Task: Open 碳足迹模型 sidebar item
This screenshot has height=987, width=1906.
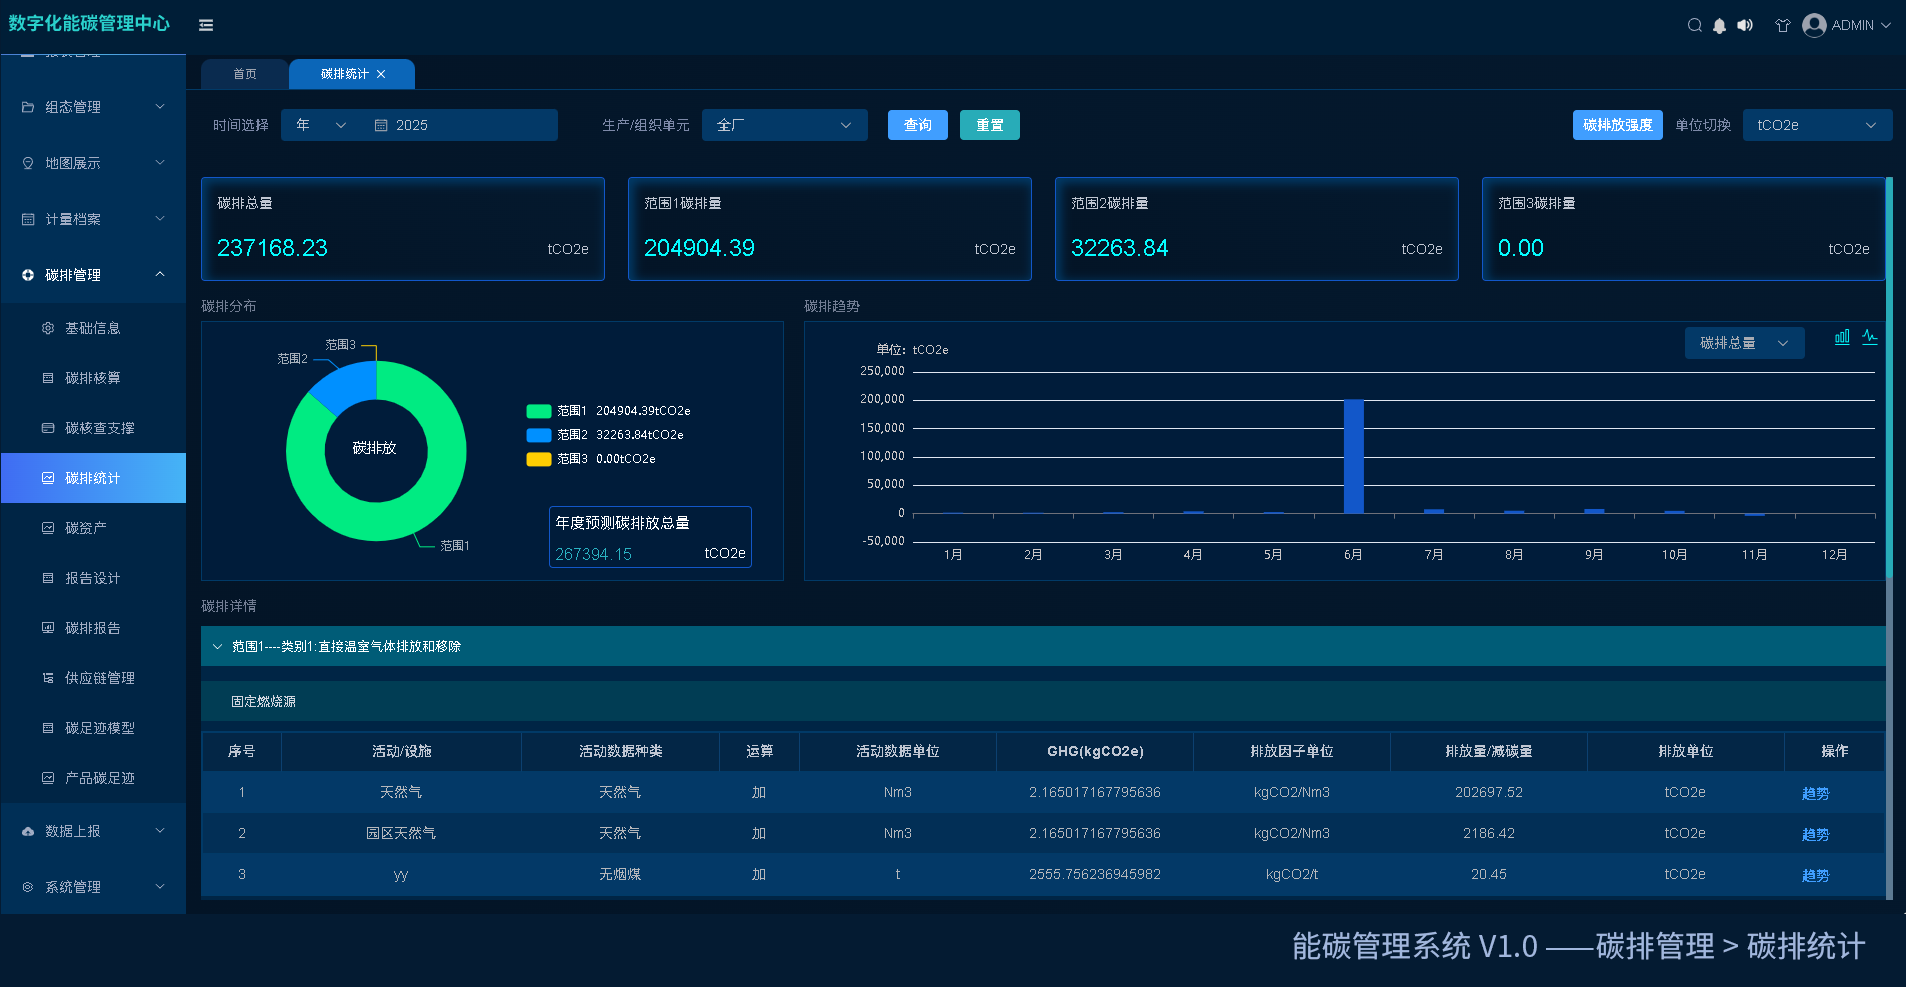Action: (93, 728)
